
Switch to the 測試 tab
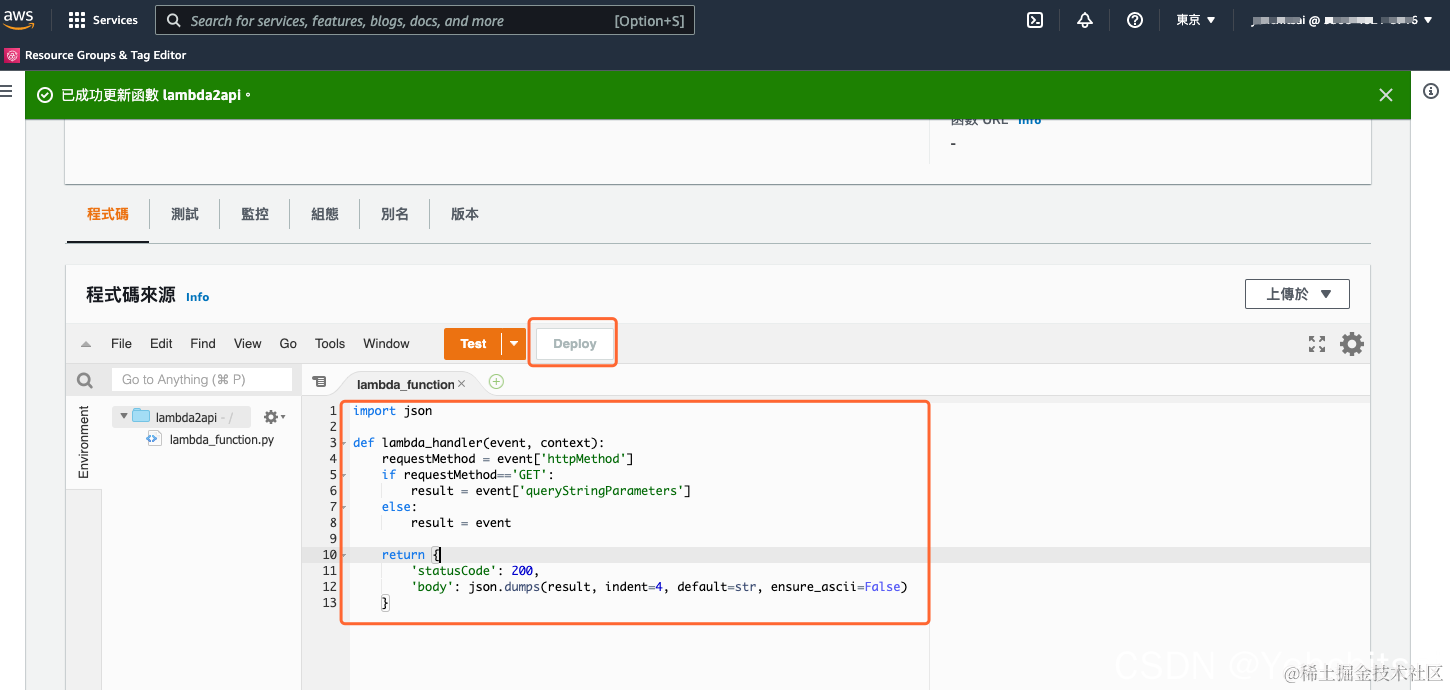(x=185, y=214)
